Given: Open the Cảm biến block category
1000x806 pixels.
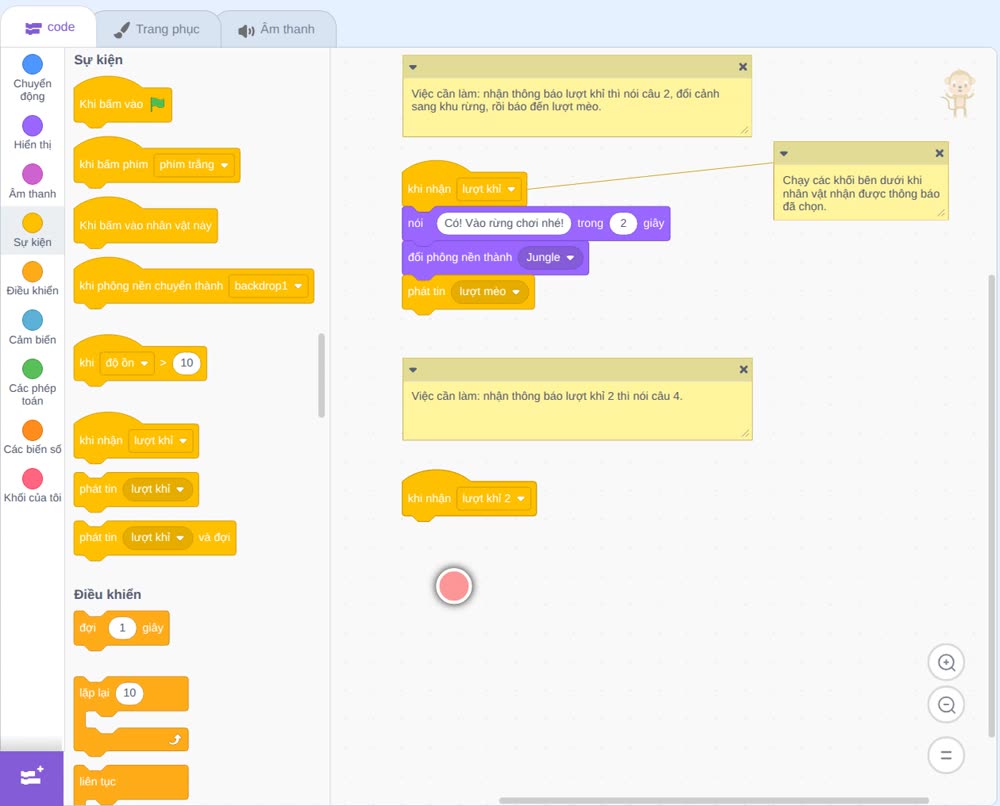Looking at the screenshot, I should [x=32, y=327].
